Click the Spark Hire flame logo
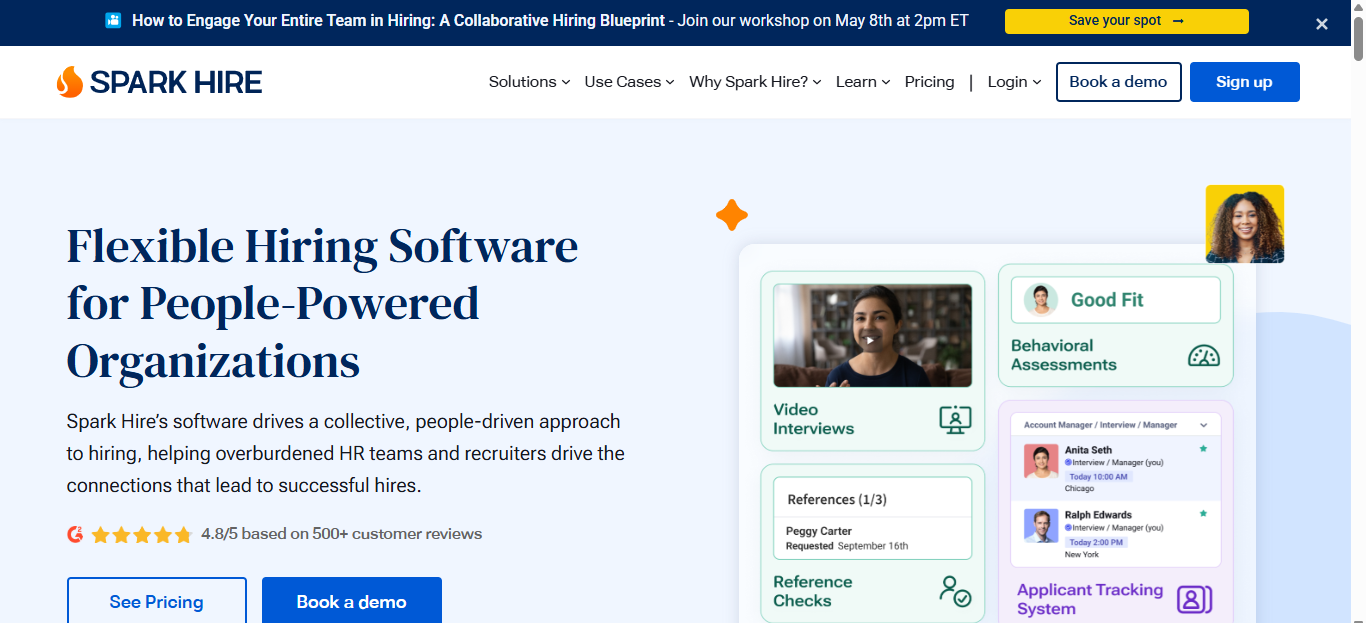The image size is (1366, 623). pyautogui.click(x=69, y=82)
